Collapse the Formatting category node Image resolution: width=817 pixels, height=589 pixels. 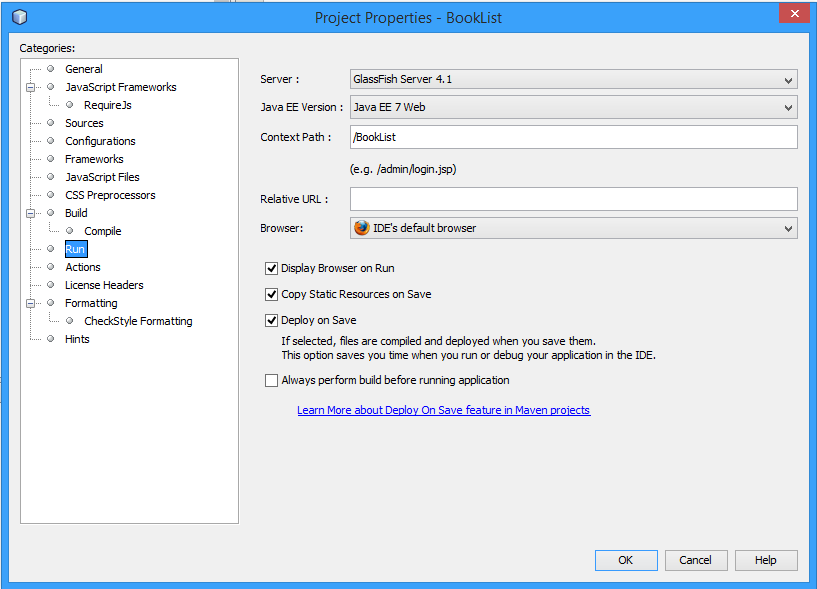[x=31, y=303]
